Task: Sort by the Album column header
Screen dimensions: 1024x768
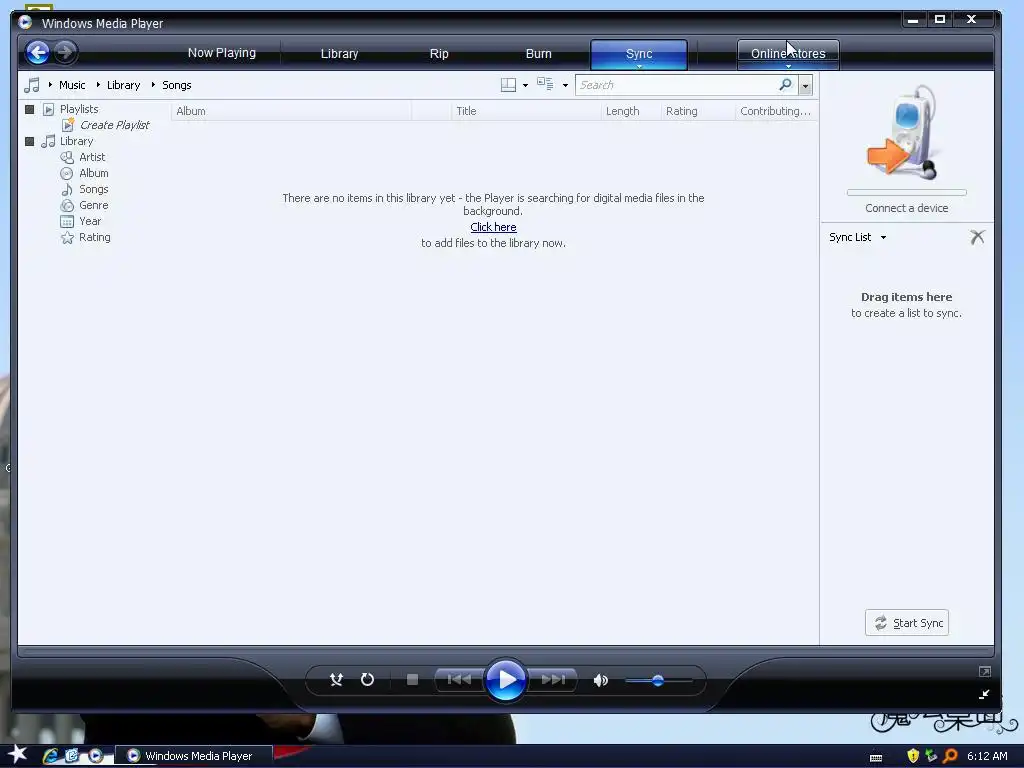Action: pos(291,111)
